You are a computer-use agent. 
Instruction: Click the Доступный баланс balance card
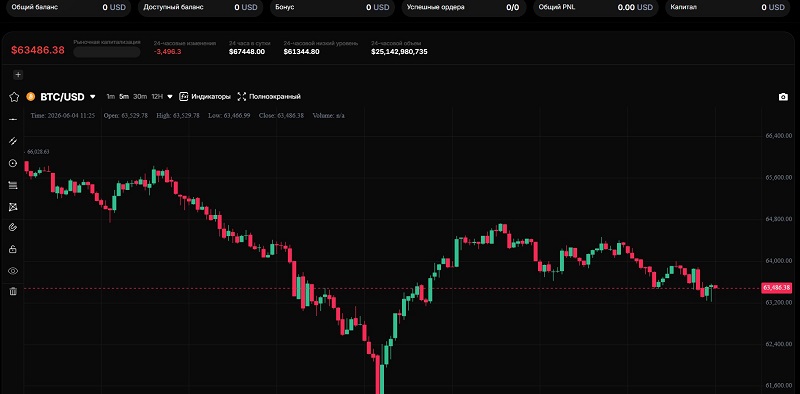(x=201, y=7)
